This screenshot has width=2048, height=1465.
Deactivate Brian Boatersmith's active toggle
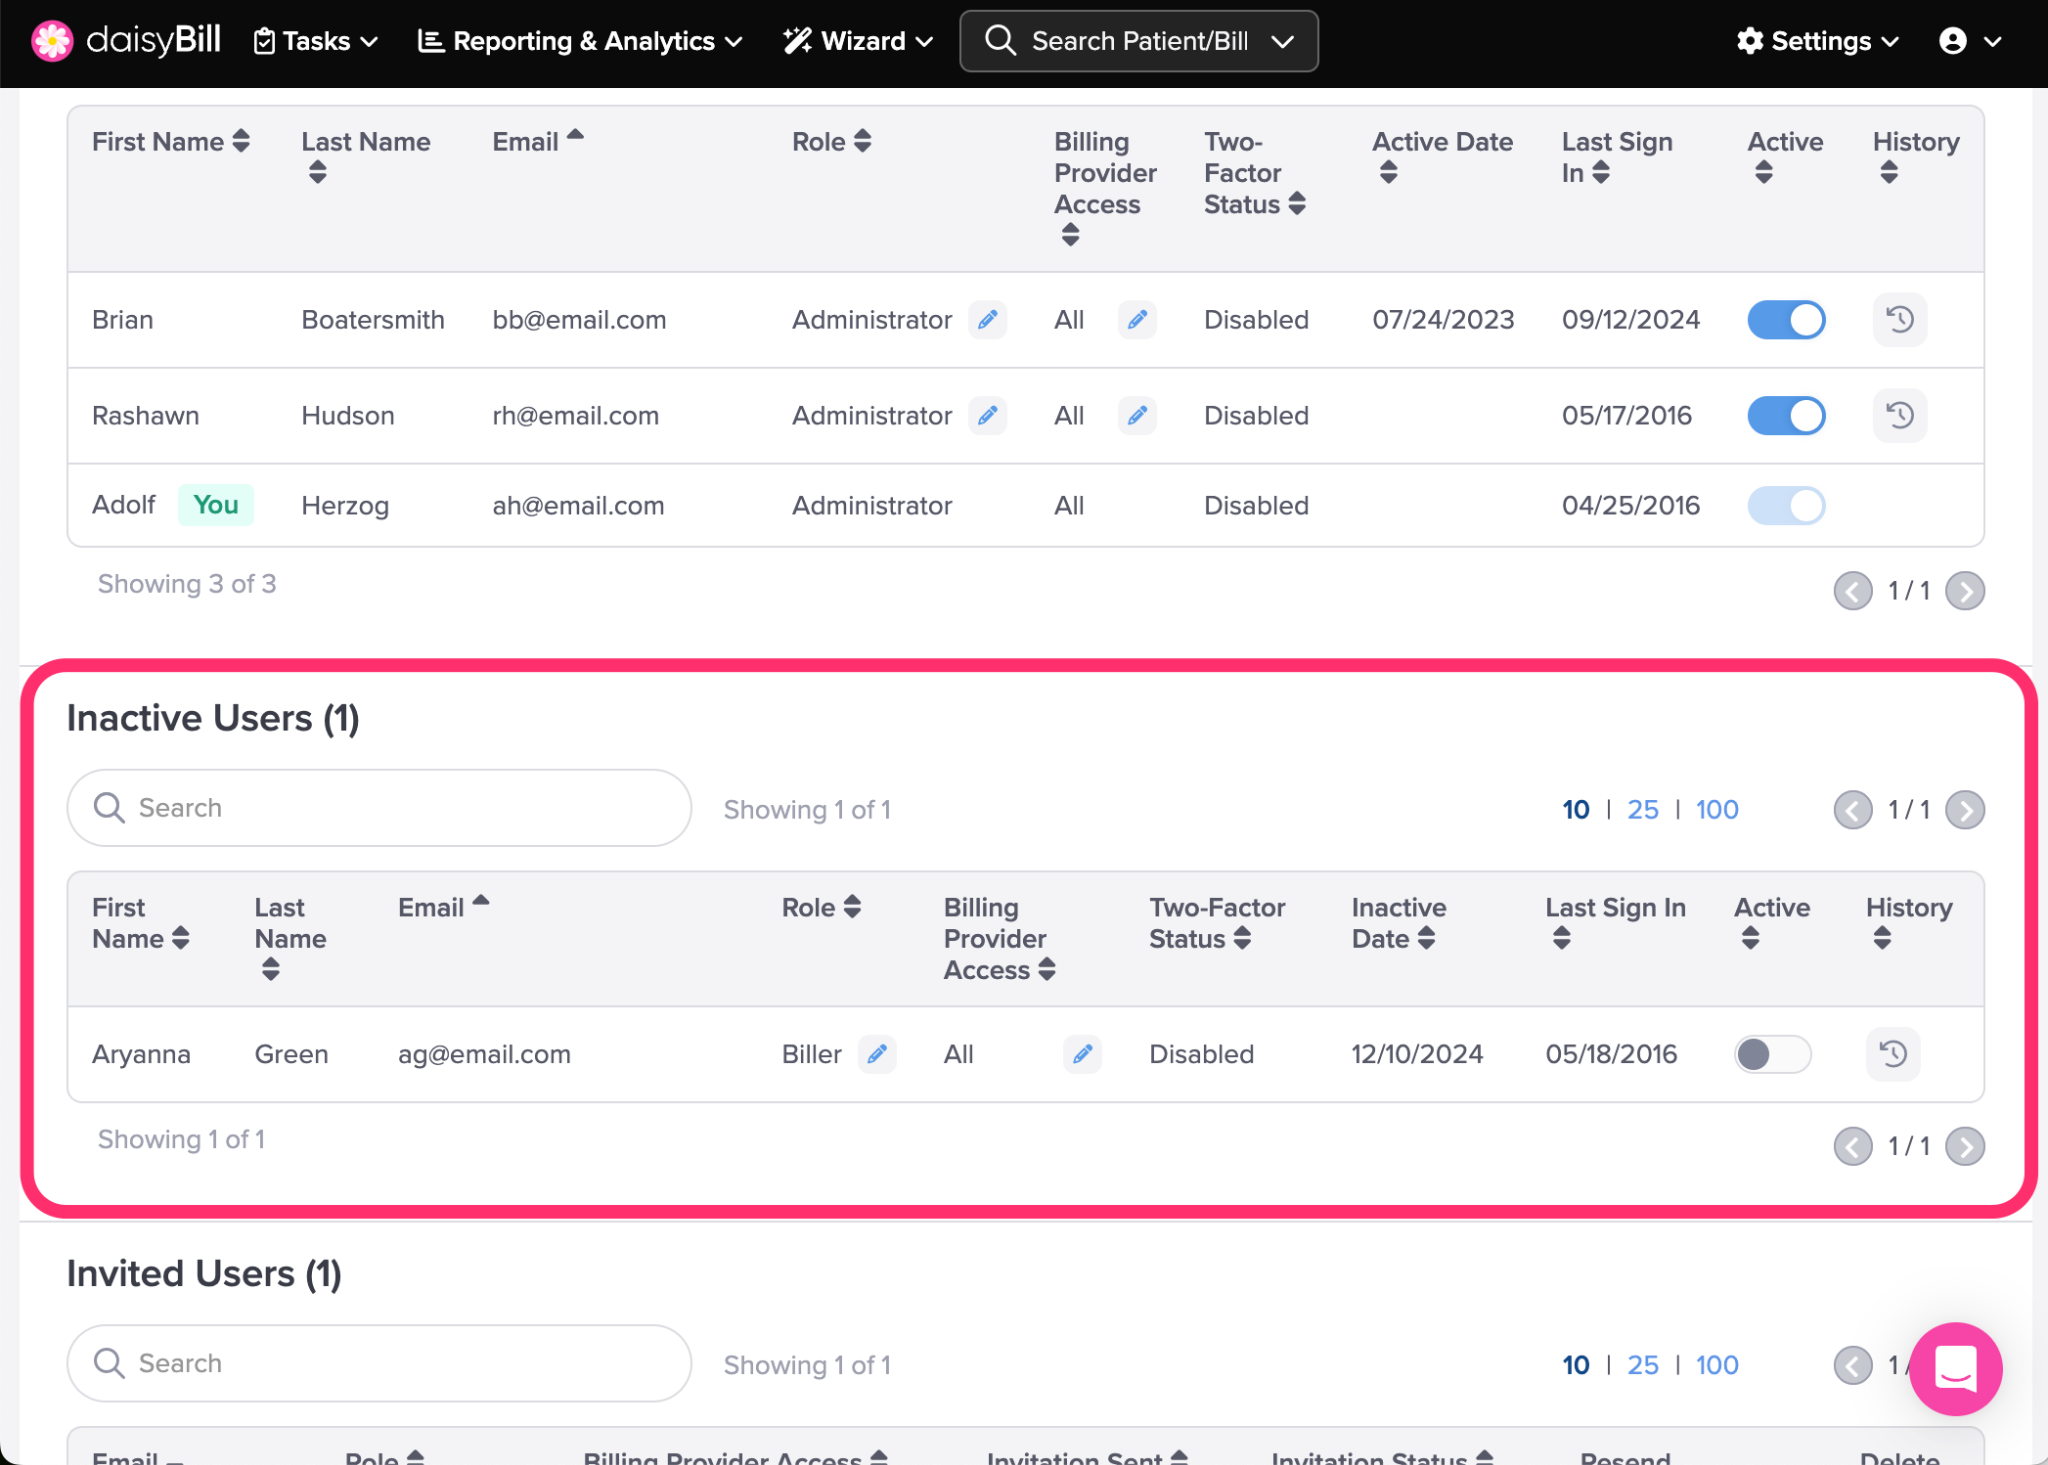[x=1786, y=320]
